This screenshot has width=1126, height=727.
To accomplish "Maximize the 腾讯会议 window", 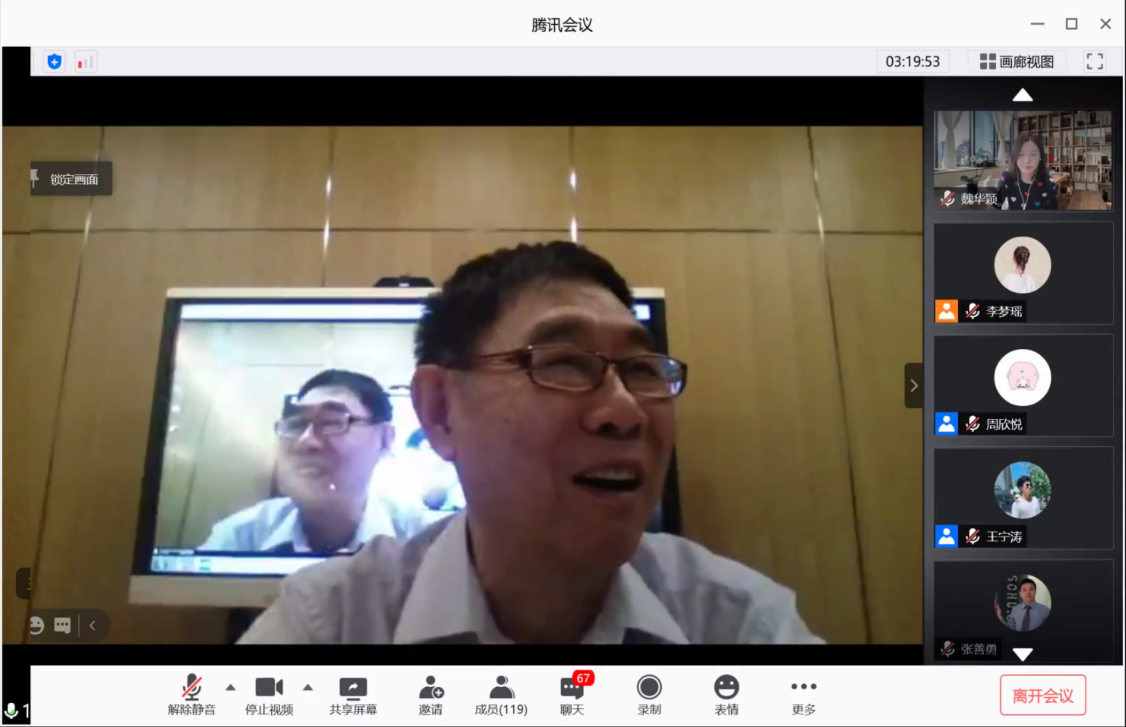I will tap(1071, 24).
